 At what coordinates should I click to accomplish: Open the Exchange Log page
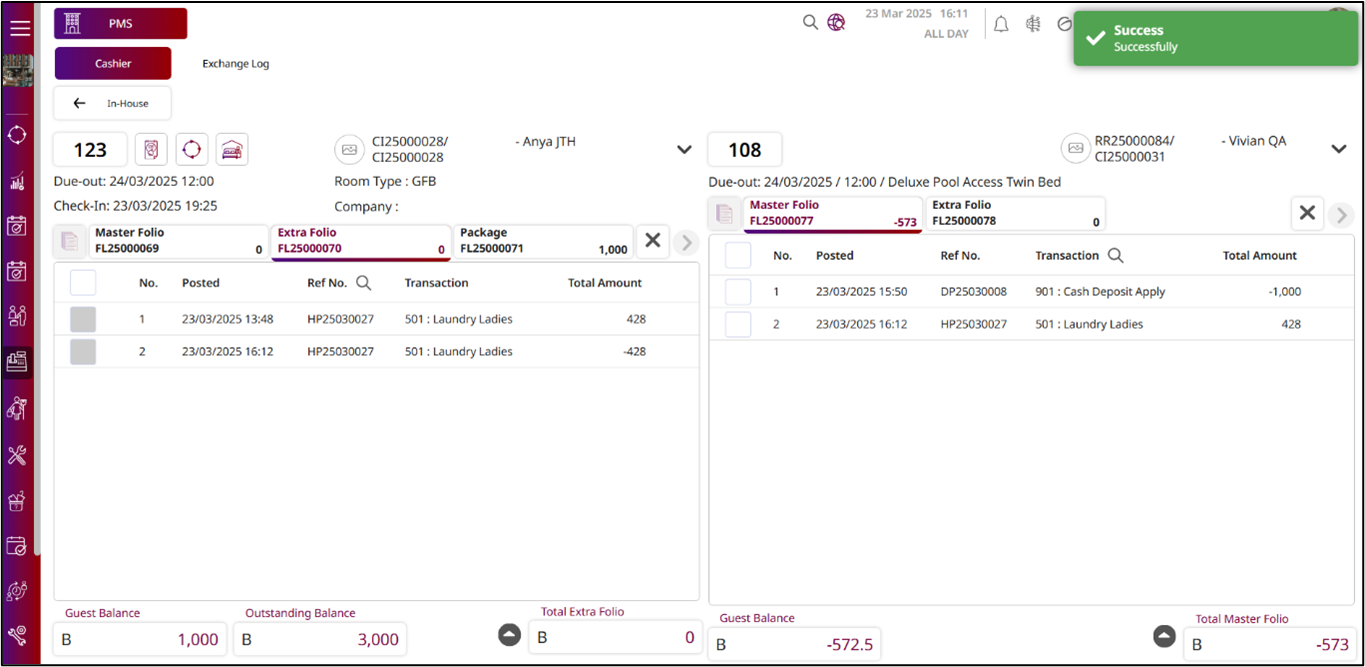tap(236, 64)
